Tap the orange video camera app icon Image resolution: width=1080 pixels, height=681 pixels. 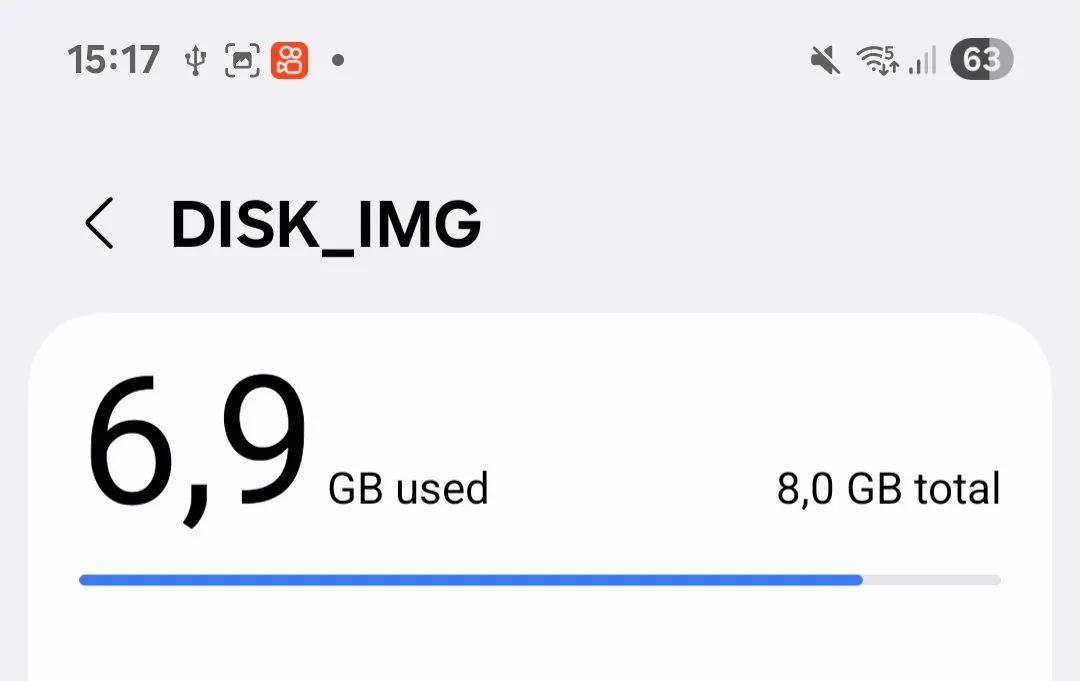click(x=289, y=61)
